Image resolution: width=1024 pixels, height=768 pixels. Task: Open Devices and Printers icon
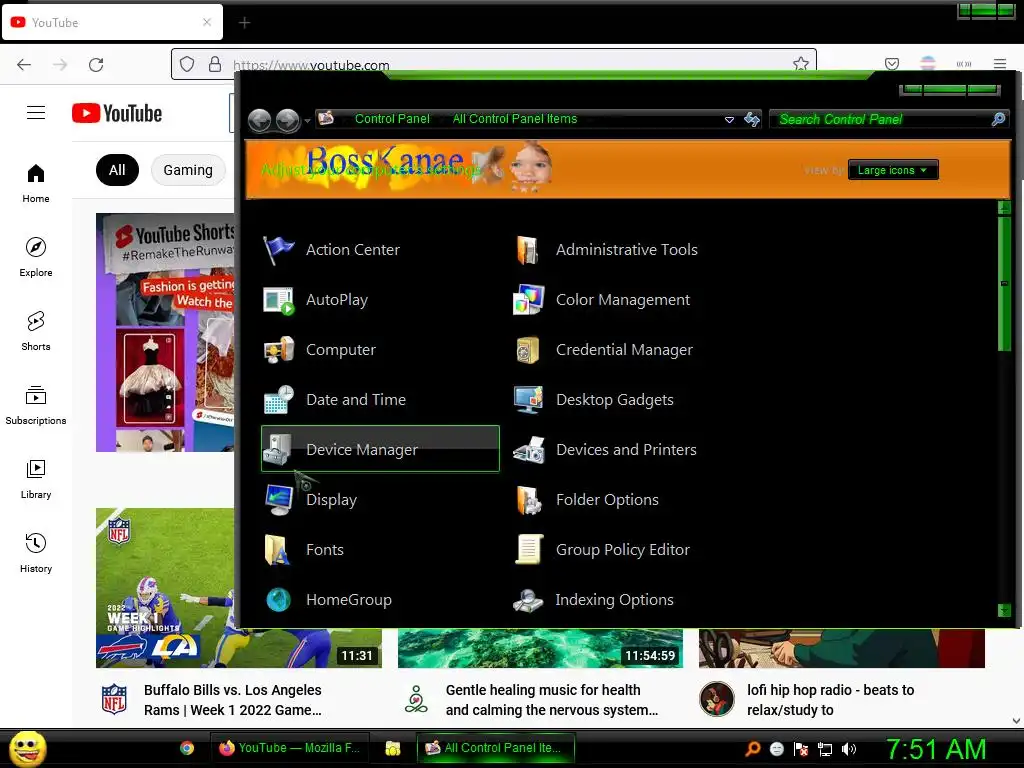528,450
